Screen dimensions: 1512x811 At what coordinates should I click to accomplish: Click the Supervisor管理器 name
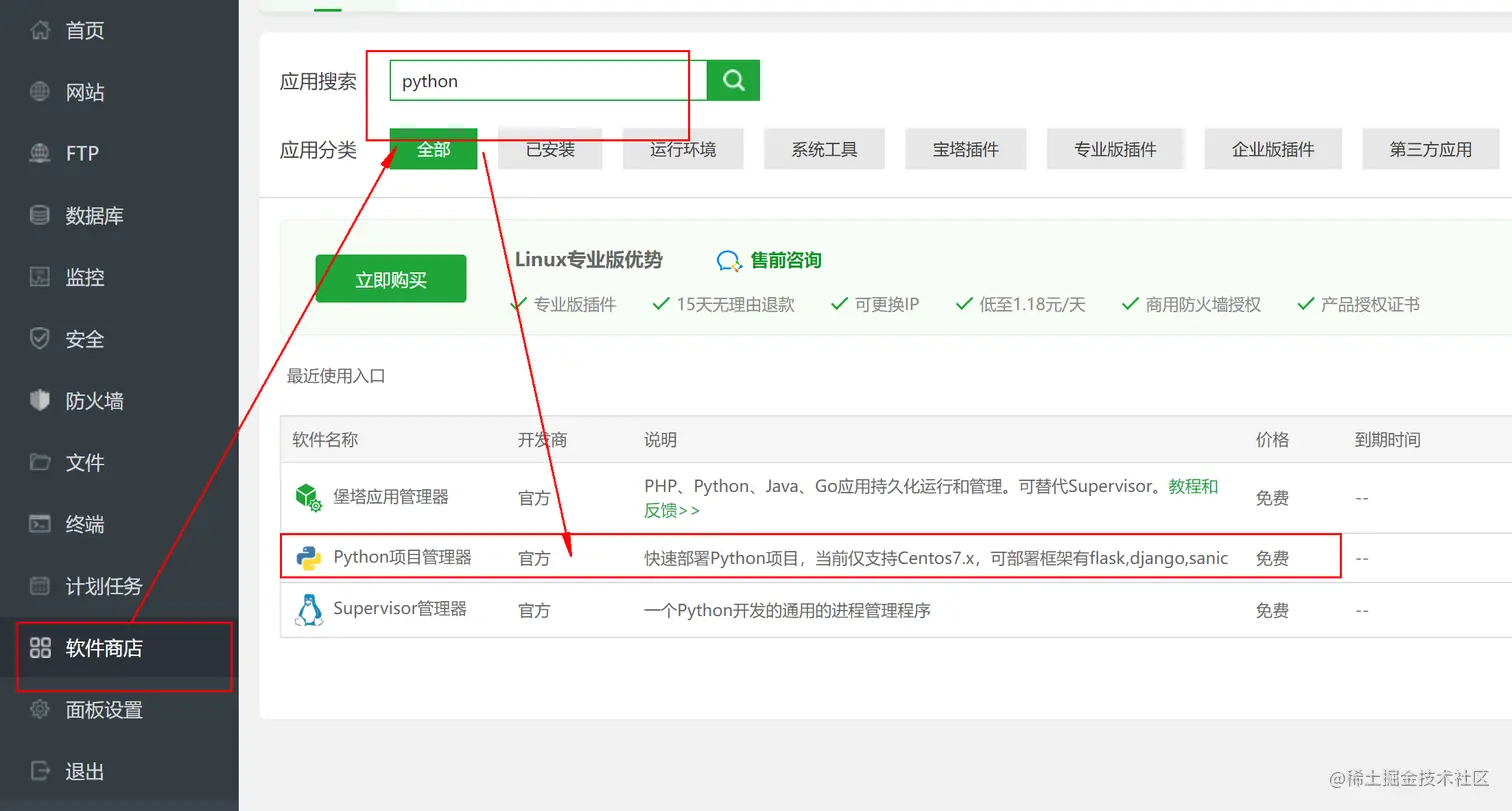pyautogui.click(x=400, y=608)
